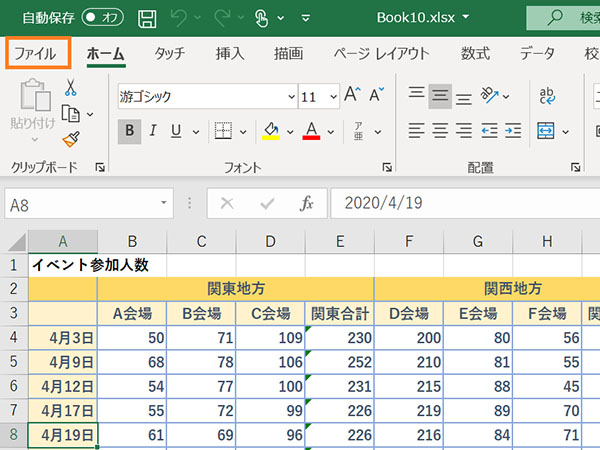Image resolution: width=600 pixels, height=450 pixels.
Task: Expand the Font dialog launcher
Action: (x=386, y=168)
